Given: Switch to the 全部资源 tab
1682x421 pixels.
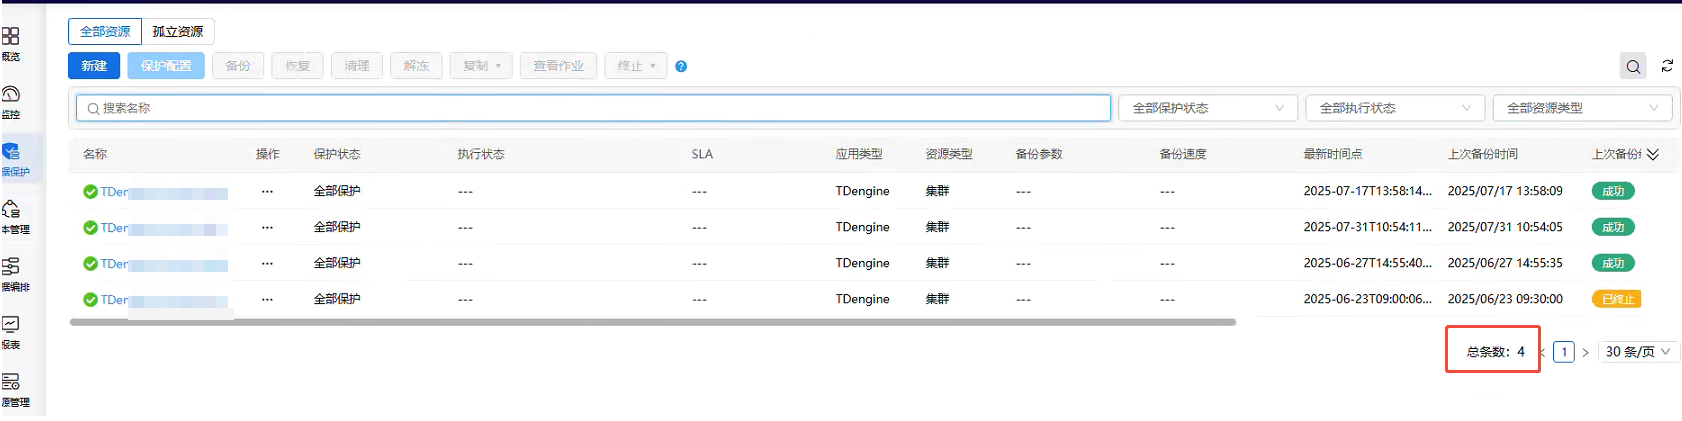Looking at the screenshot, I should [x=105, y=32].
